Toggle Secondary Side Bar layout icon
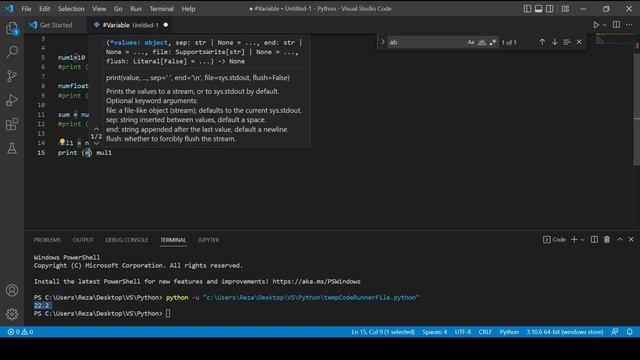This screenshot has width=640, height=360. pos(550,9)
